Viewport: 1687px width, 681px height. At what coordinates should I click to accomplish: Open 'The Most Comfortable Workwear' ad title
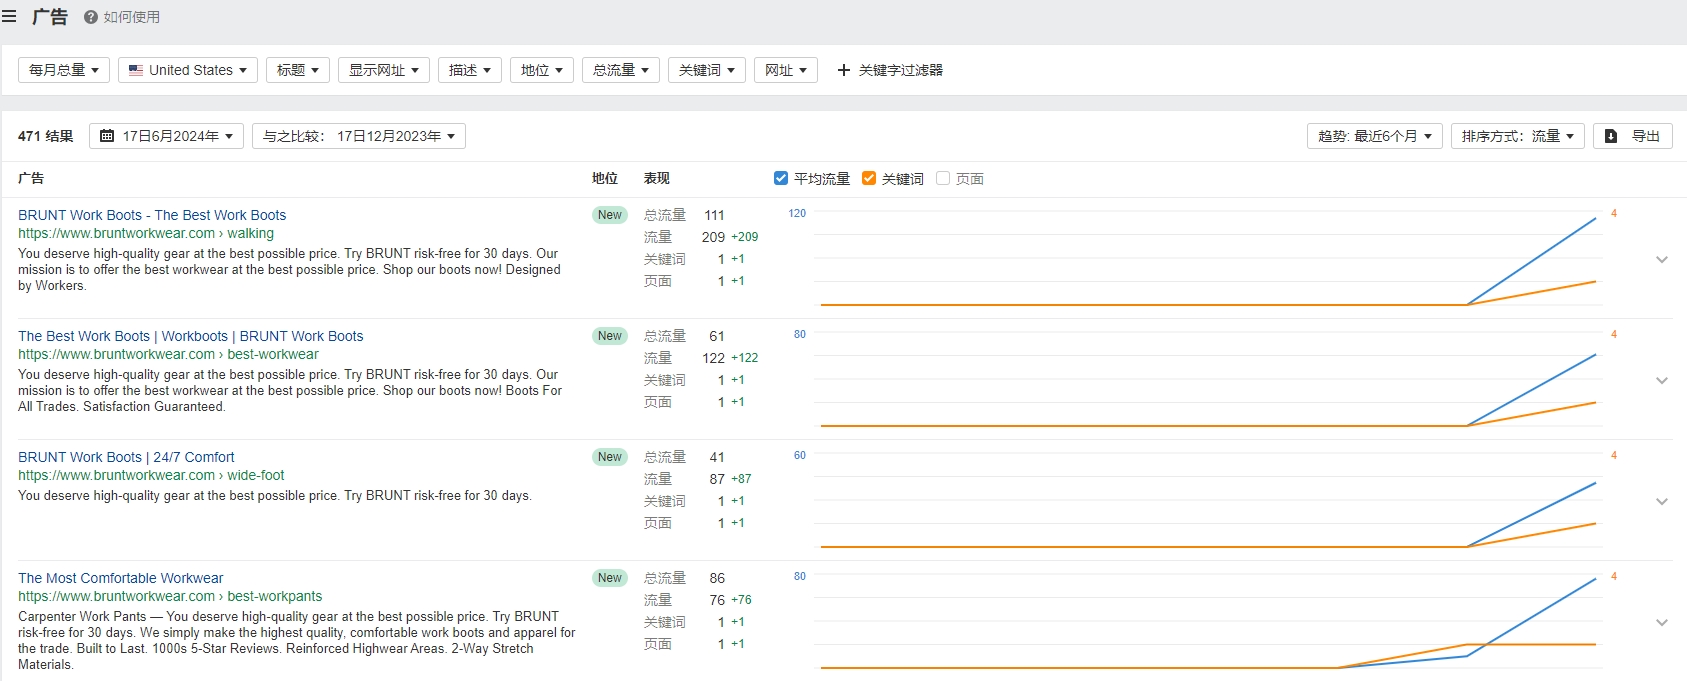121,578
